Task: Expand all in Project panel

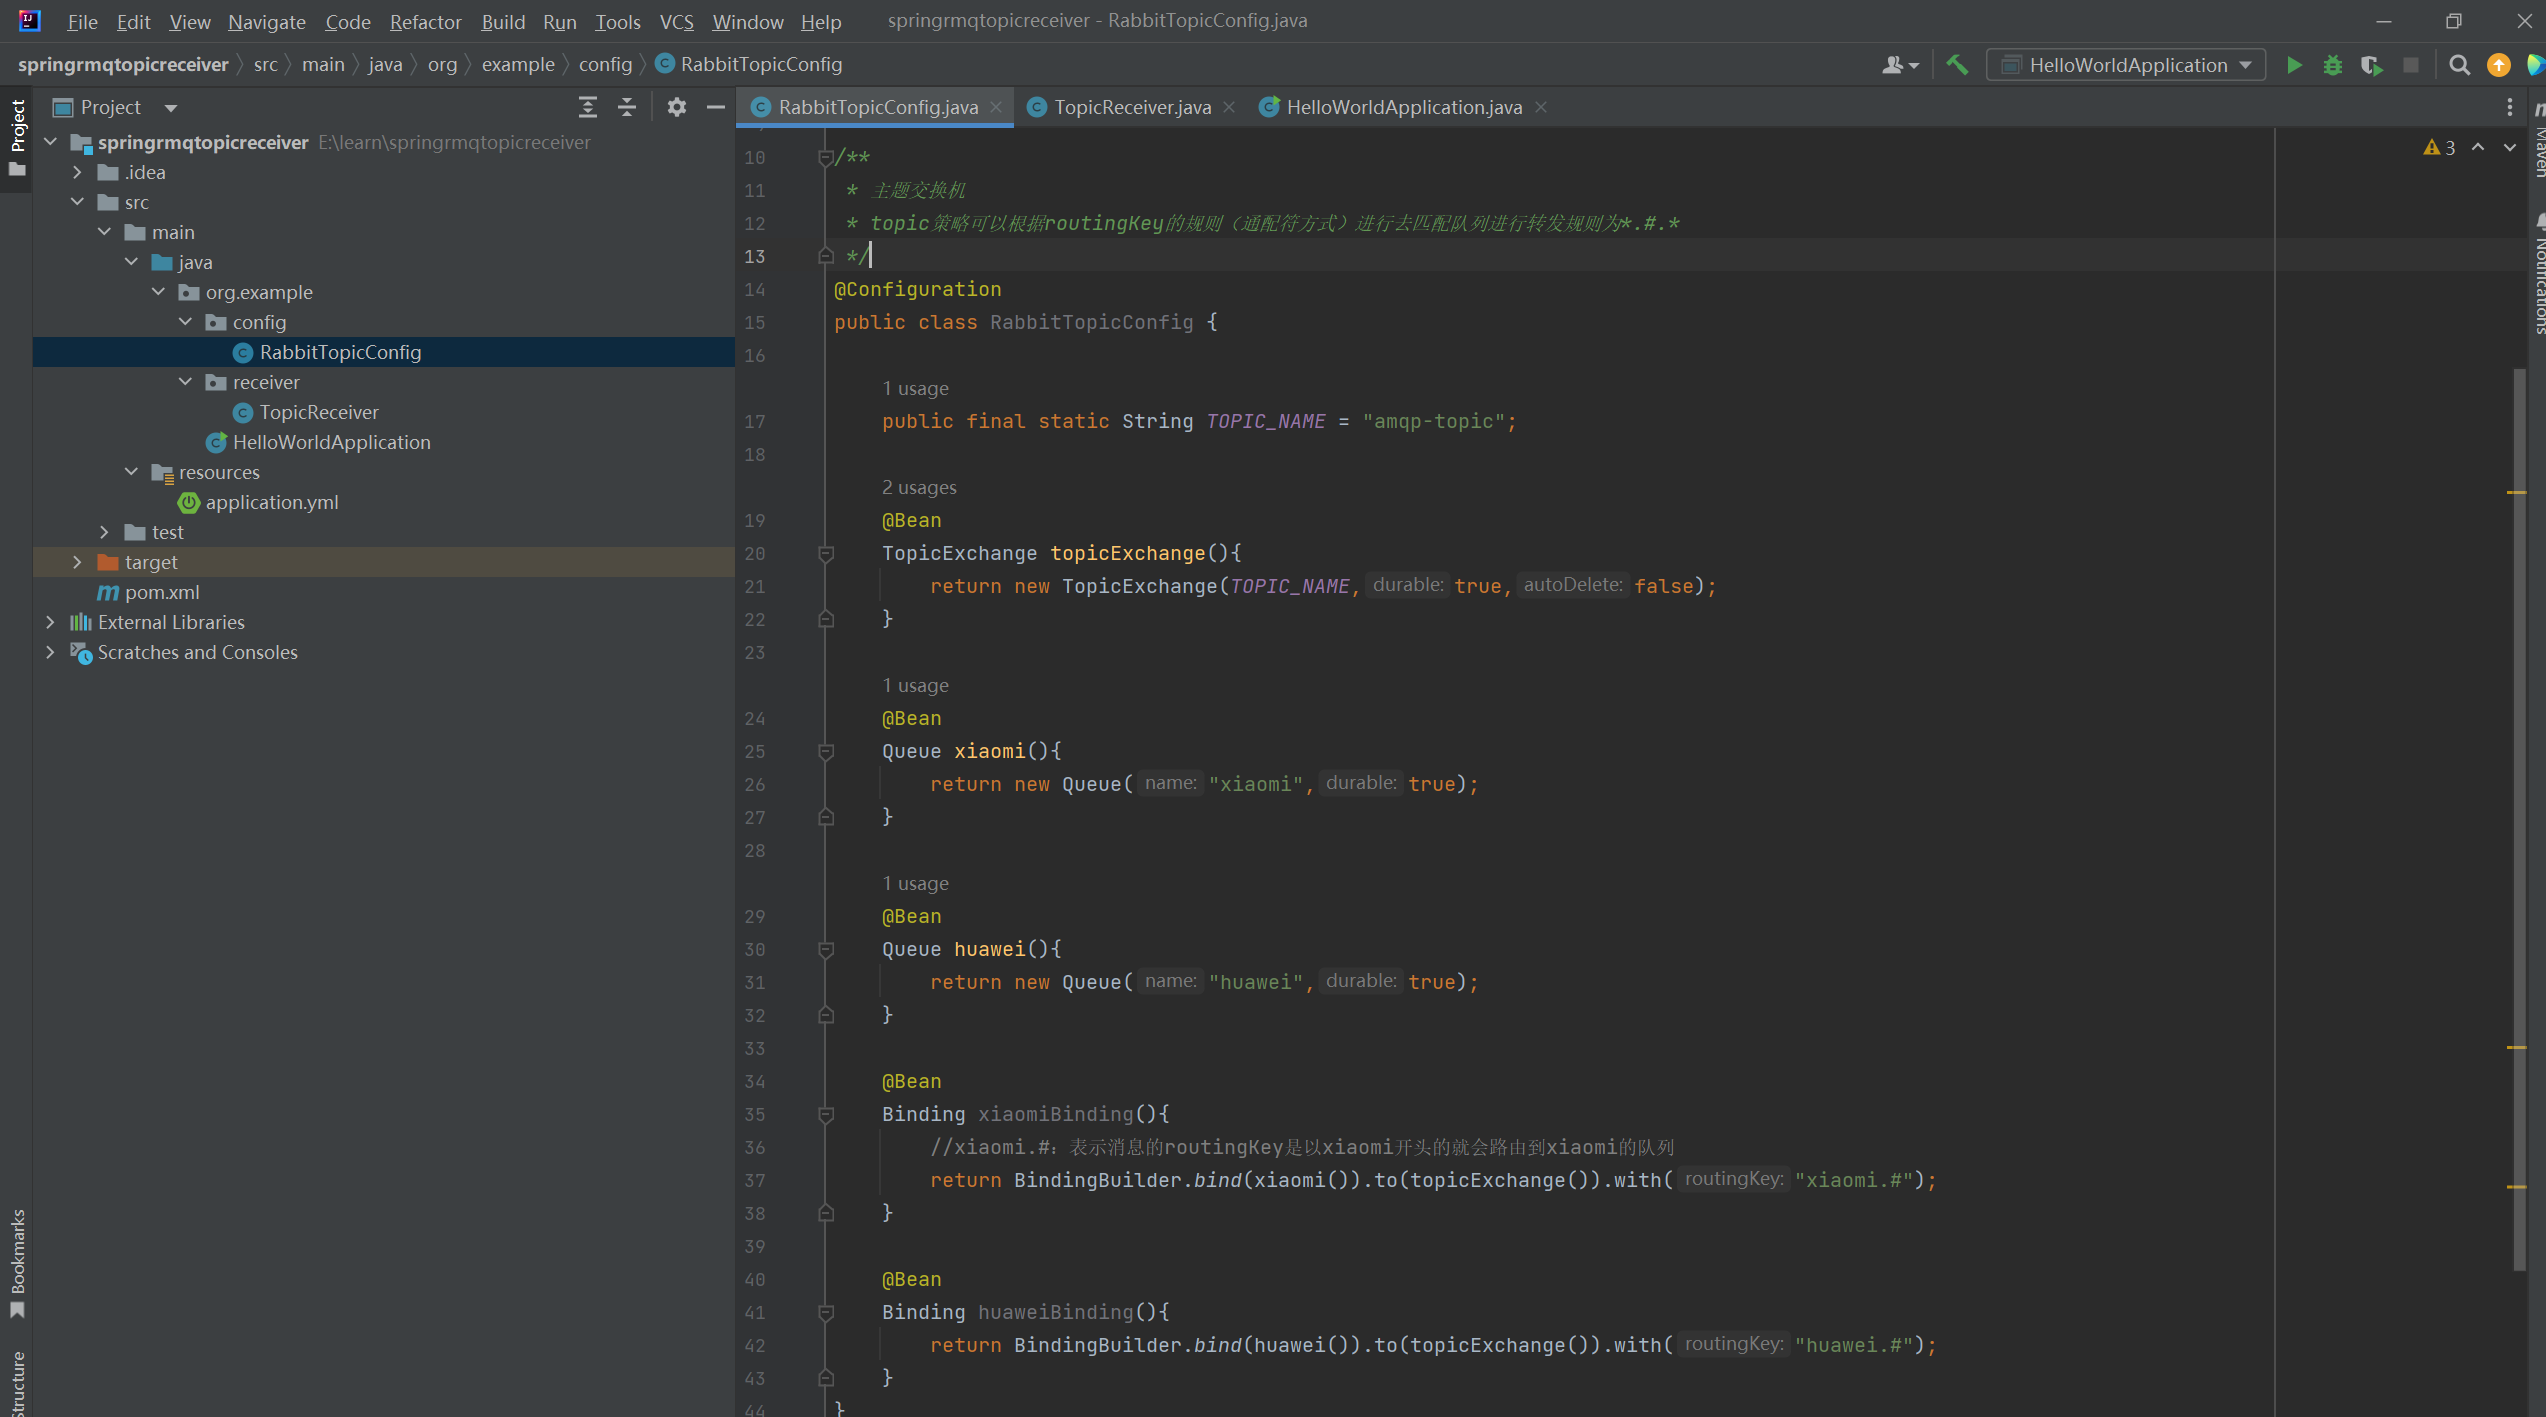Action: click(588, 107)
